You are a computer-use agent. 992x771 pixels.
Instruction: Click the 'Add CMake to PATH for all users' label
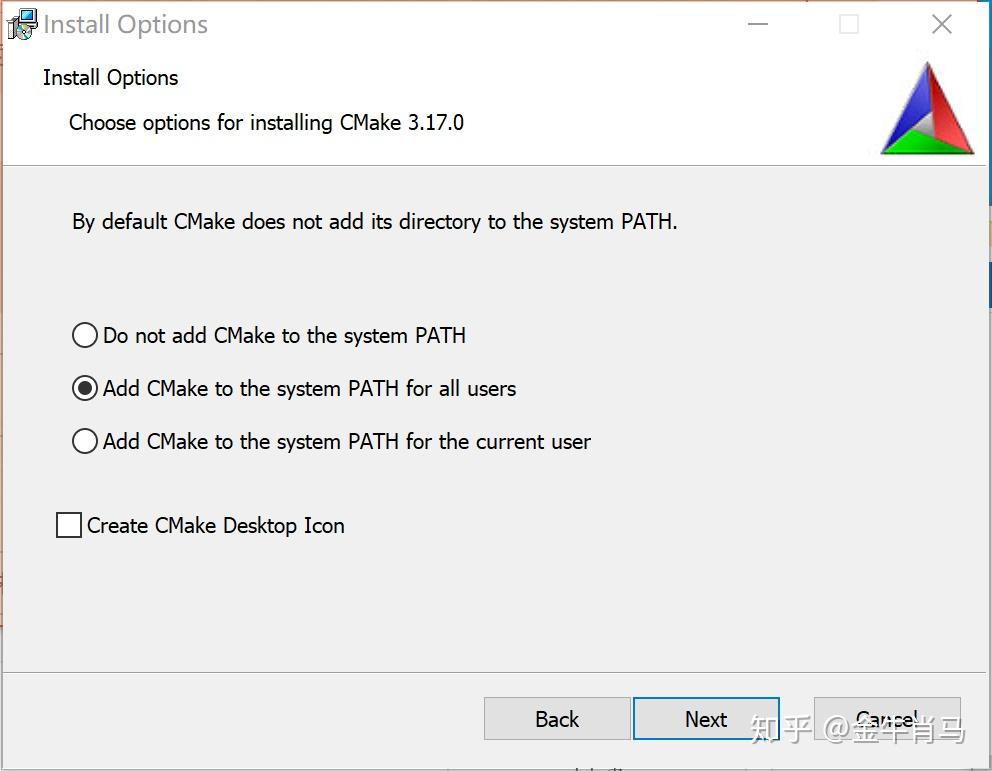(x=310, y=389)
